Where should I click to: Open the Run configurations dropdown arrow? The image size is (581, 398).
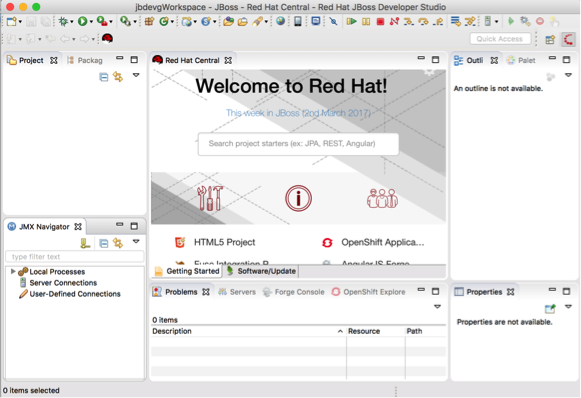(91, 22)
